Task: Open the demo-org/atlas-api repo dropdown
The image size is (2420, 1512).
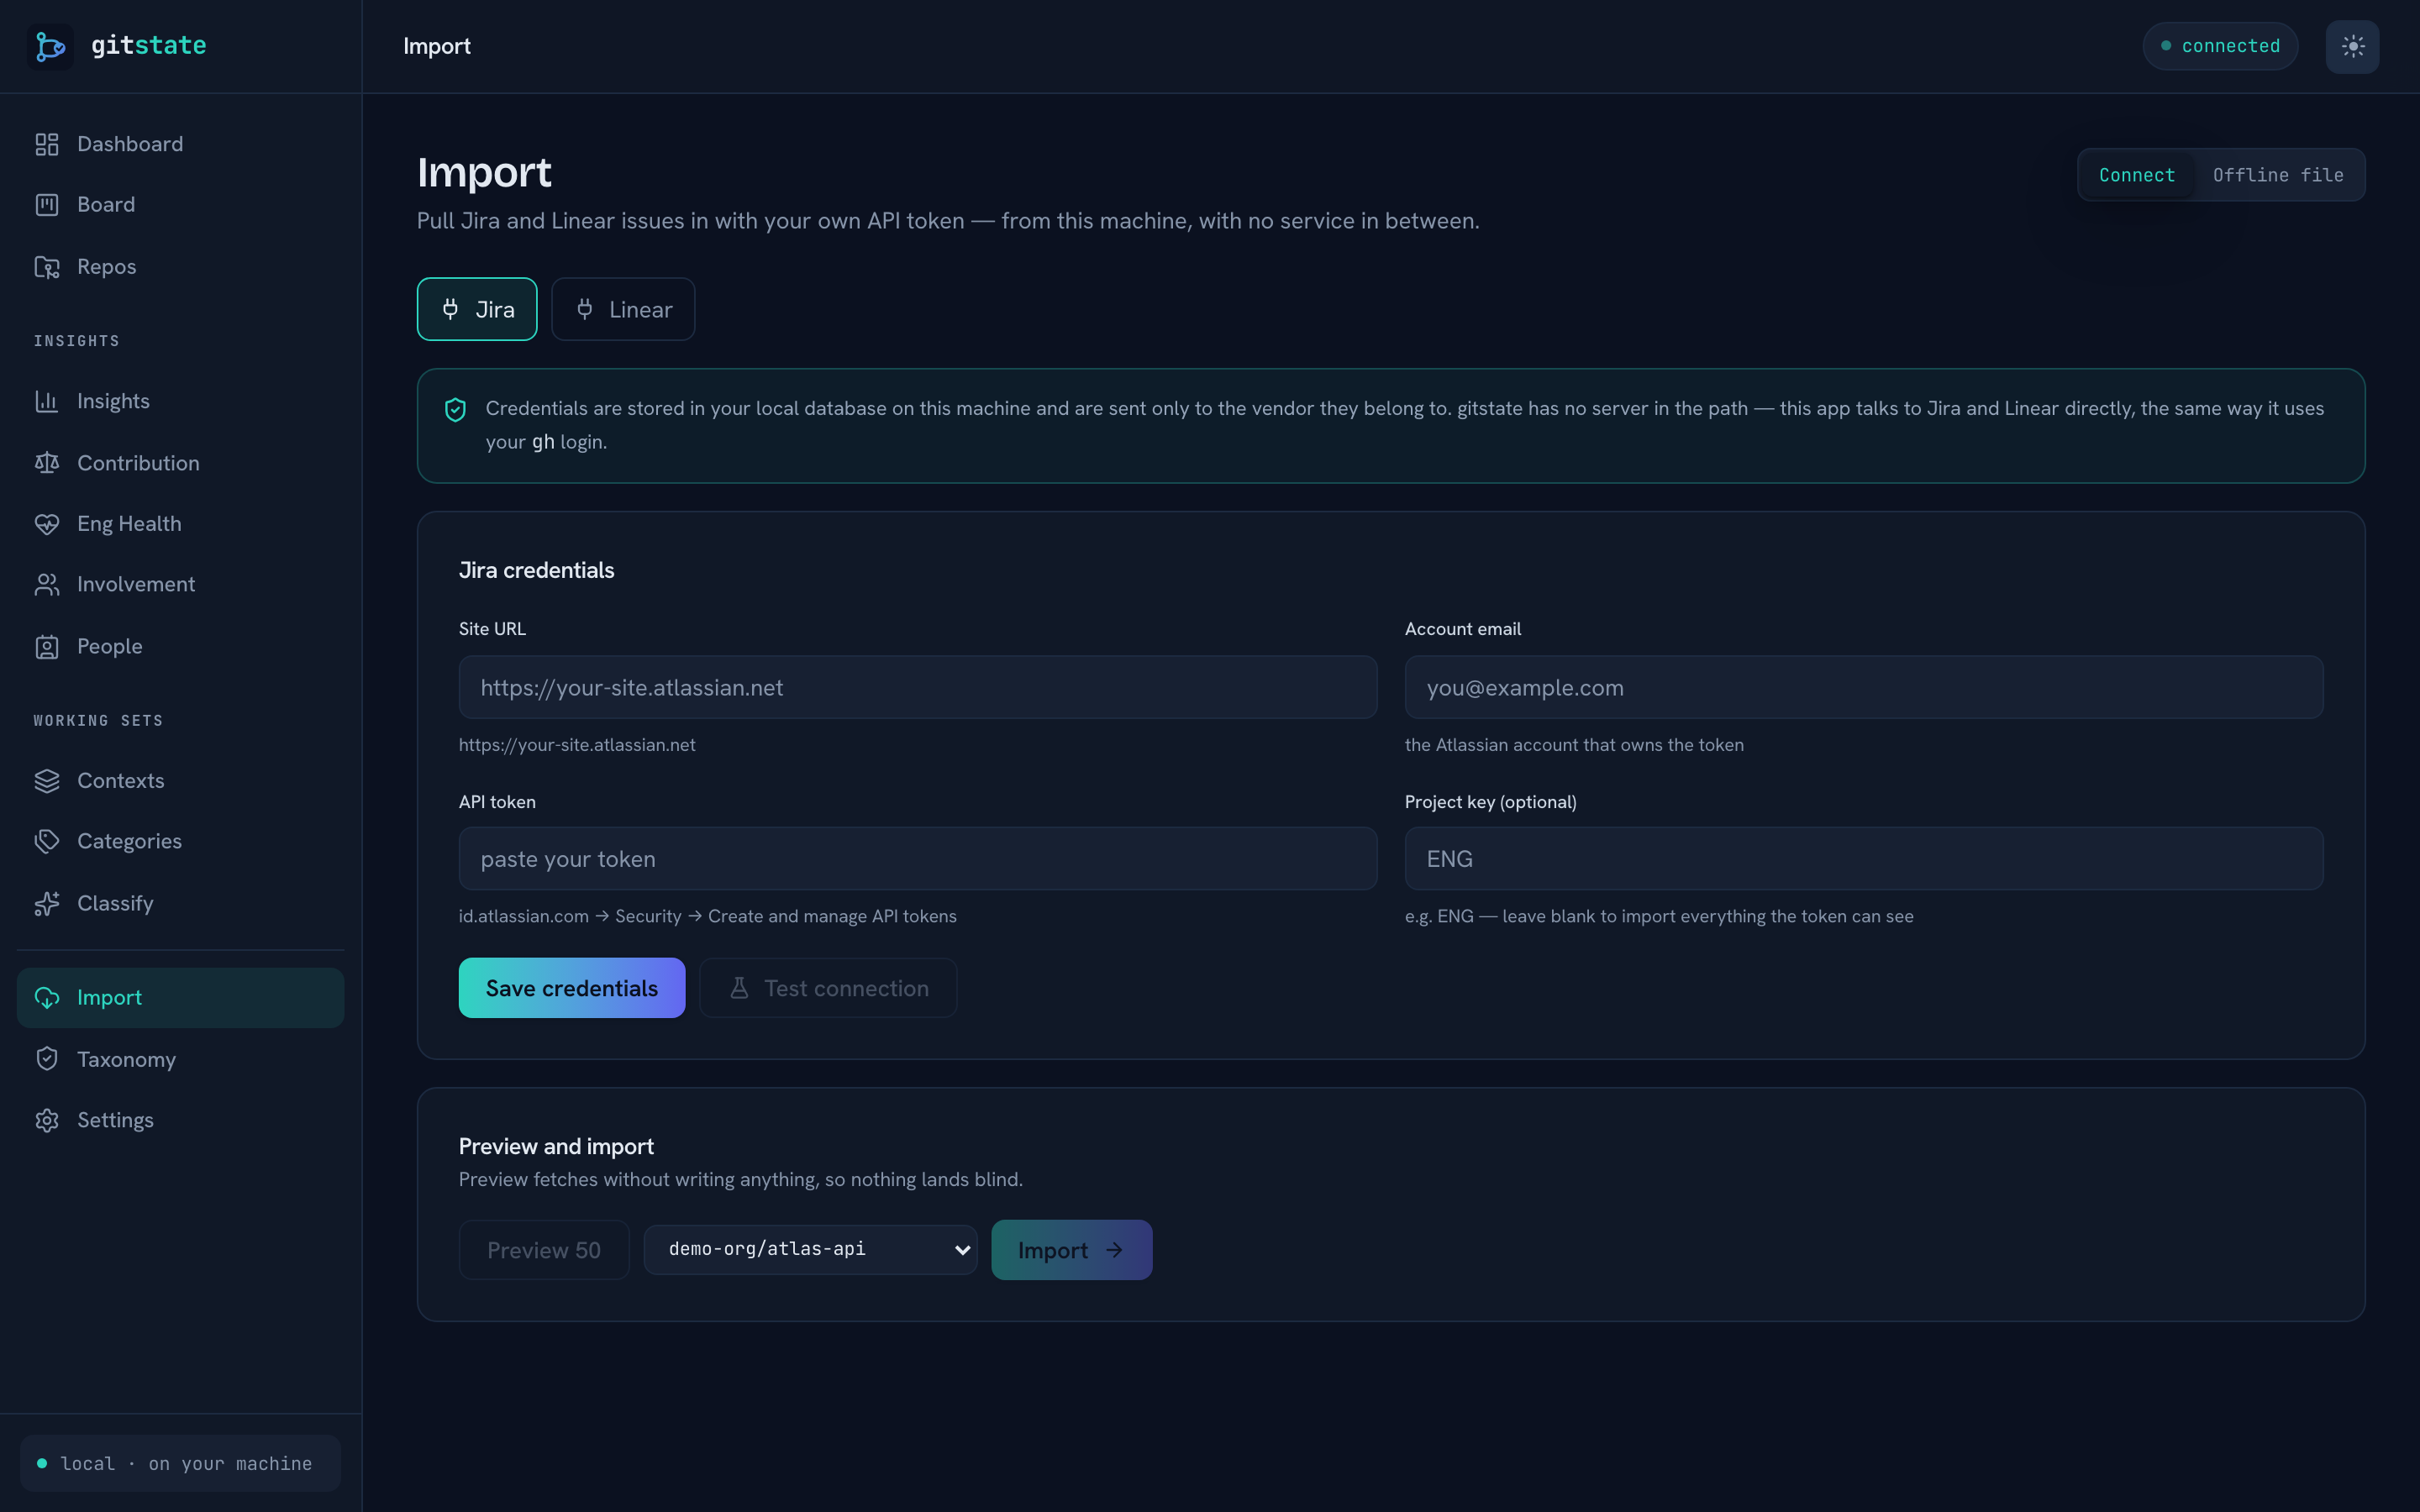Action: pyautogui.click(x=811, y=1250)
